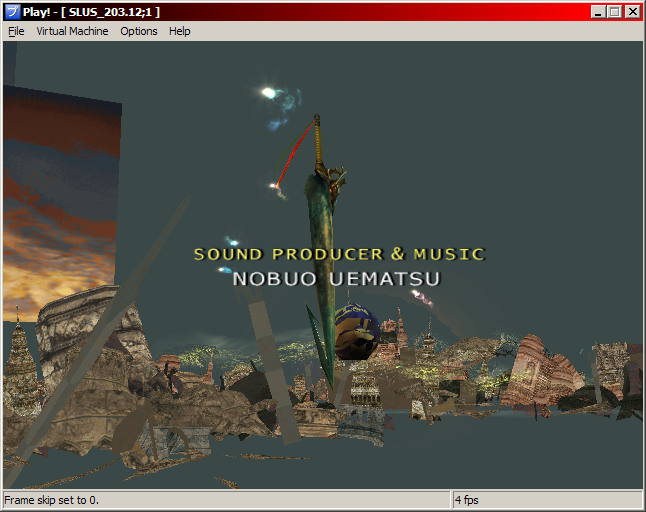
Task: Click the '4 fps' status bar counter
Action: tap(466, 500)
